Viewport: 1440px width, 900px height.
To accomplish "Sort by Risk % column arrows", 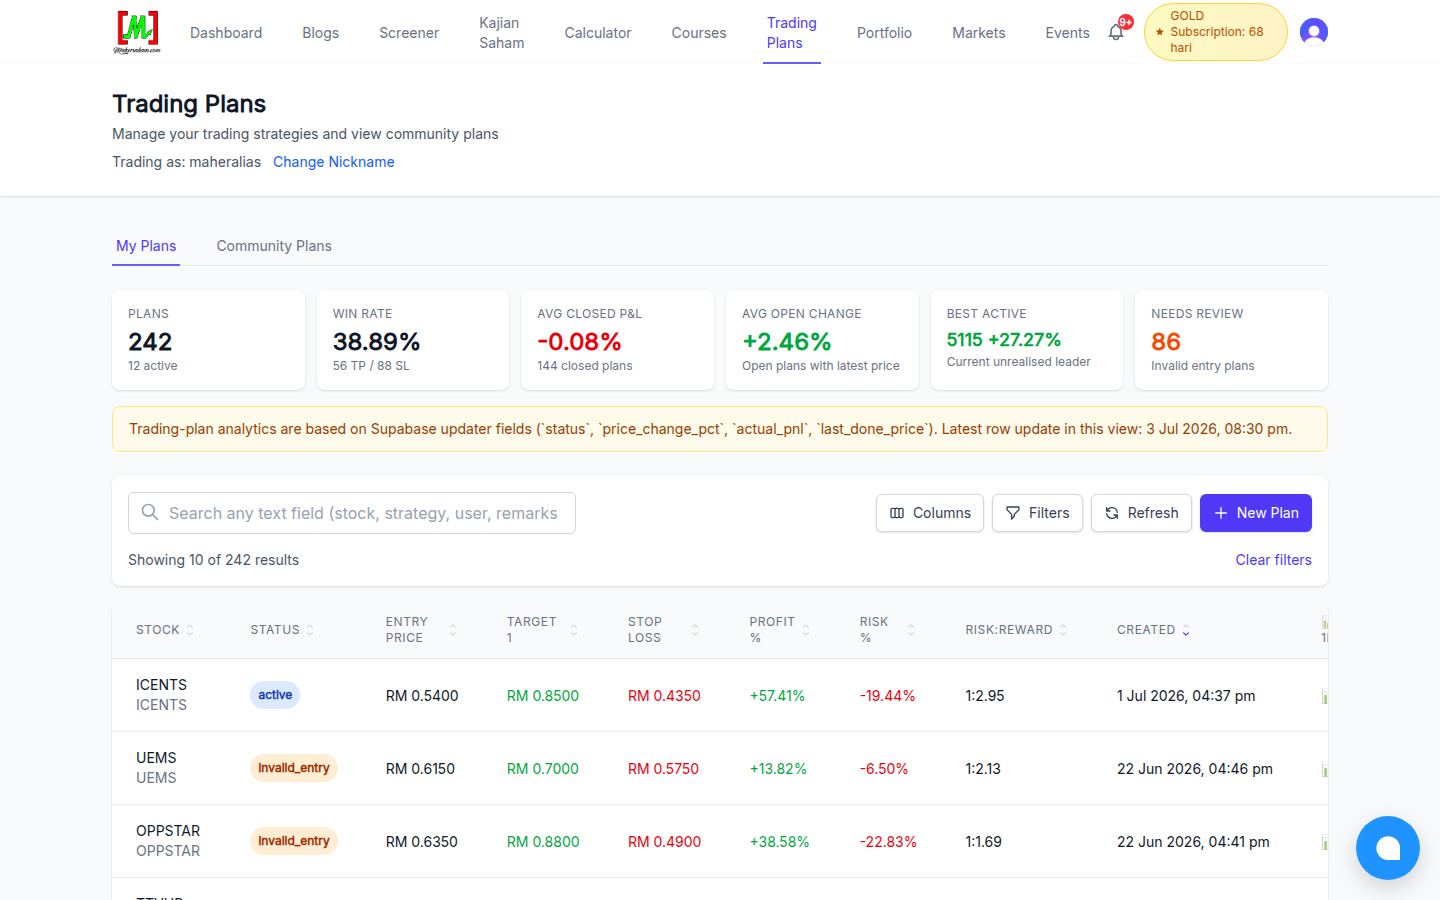I will pos(911,630).
